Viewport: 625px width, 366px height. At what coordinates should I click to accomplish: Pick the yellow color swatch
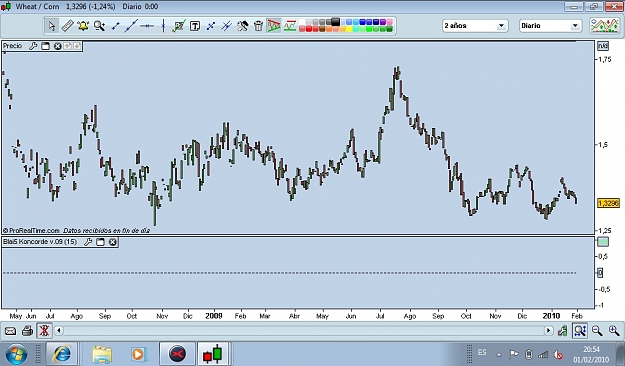pos(349,29)
